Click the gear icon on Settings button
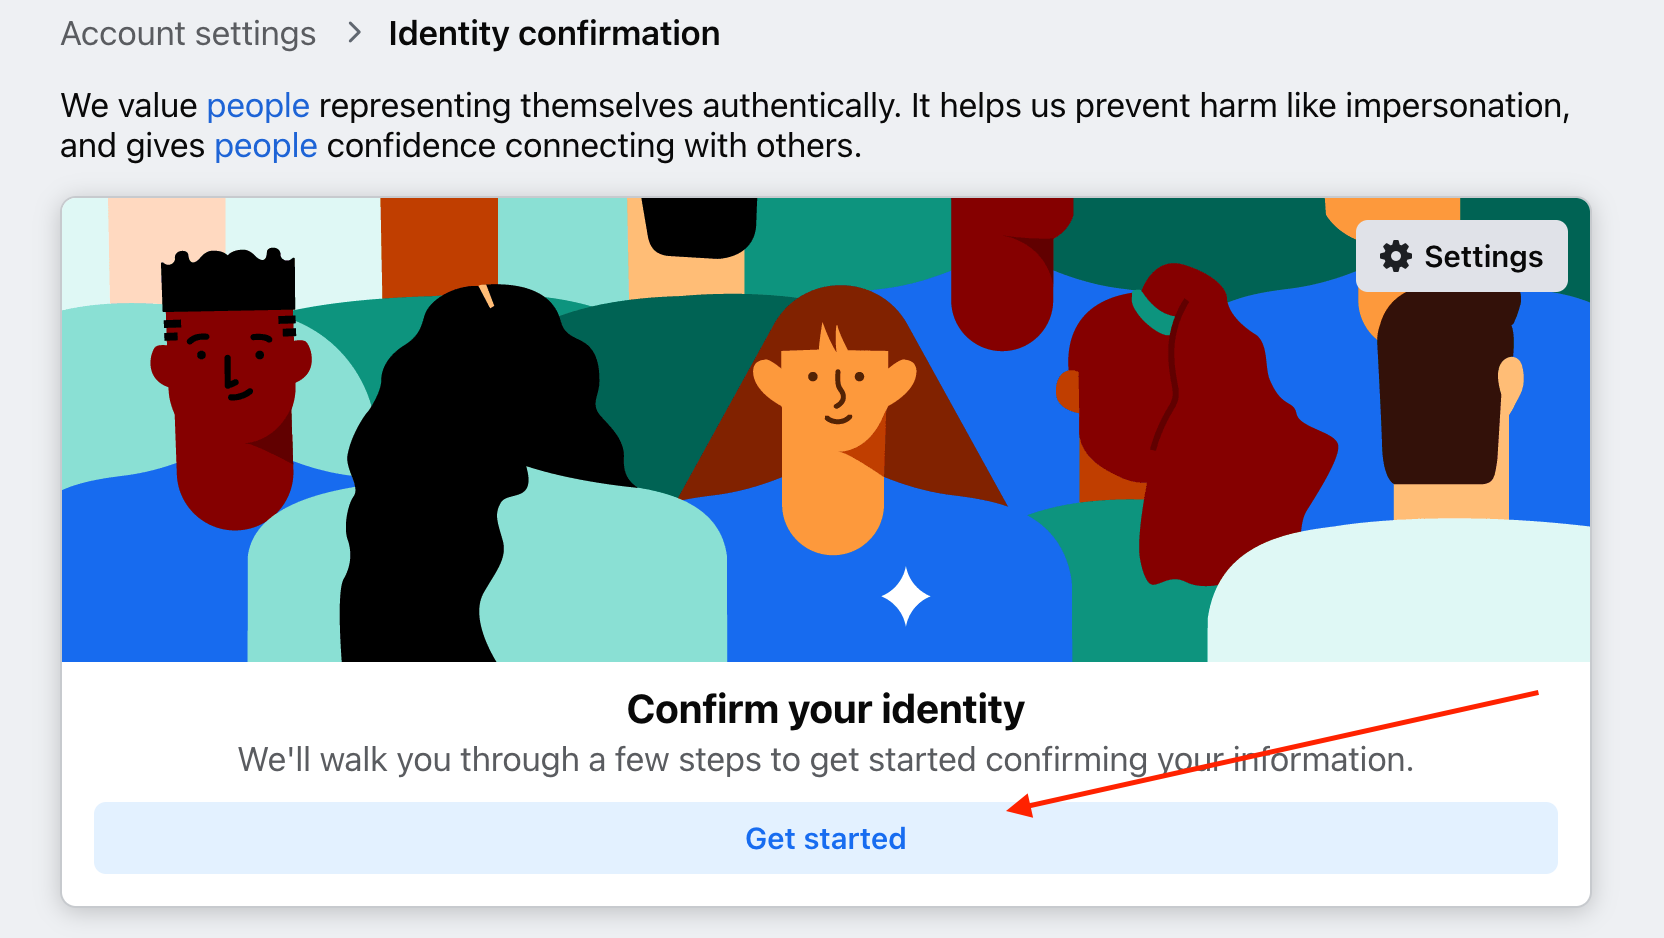 click(1396, 257)
